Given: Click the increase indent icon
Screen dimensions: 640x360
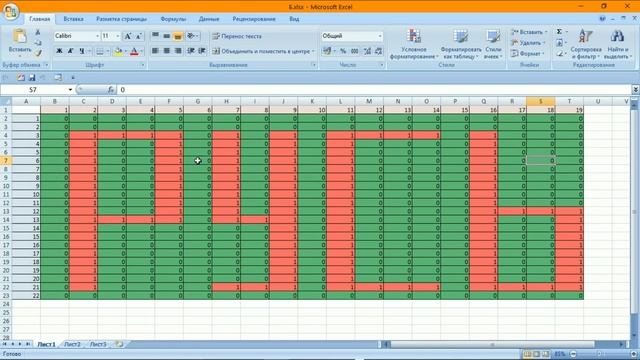Looking at the screenshot, I should [202, 51].
